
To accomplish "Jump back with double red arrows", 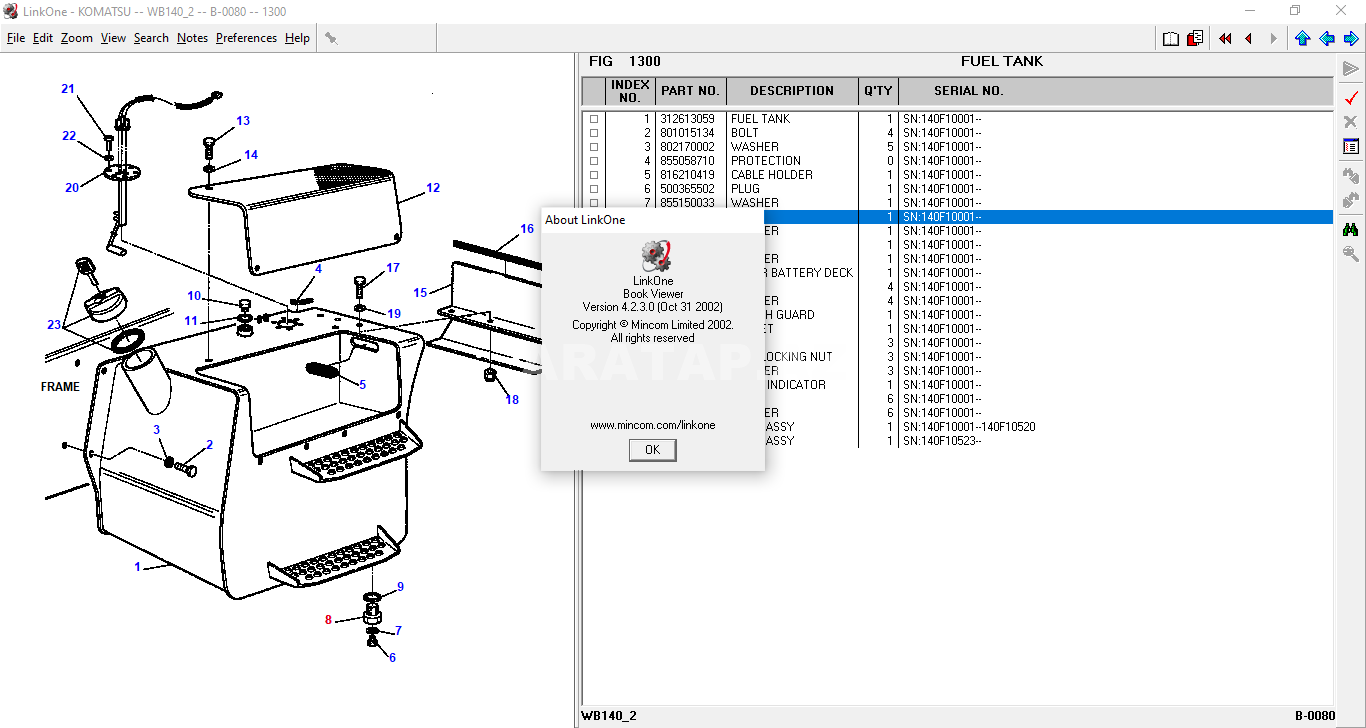I will 1225,38.
